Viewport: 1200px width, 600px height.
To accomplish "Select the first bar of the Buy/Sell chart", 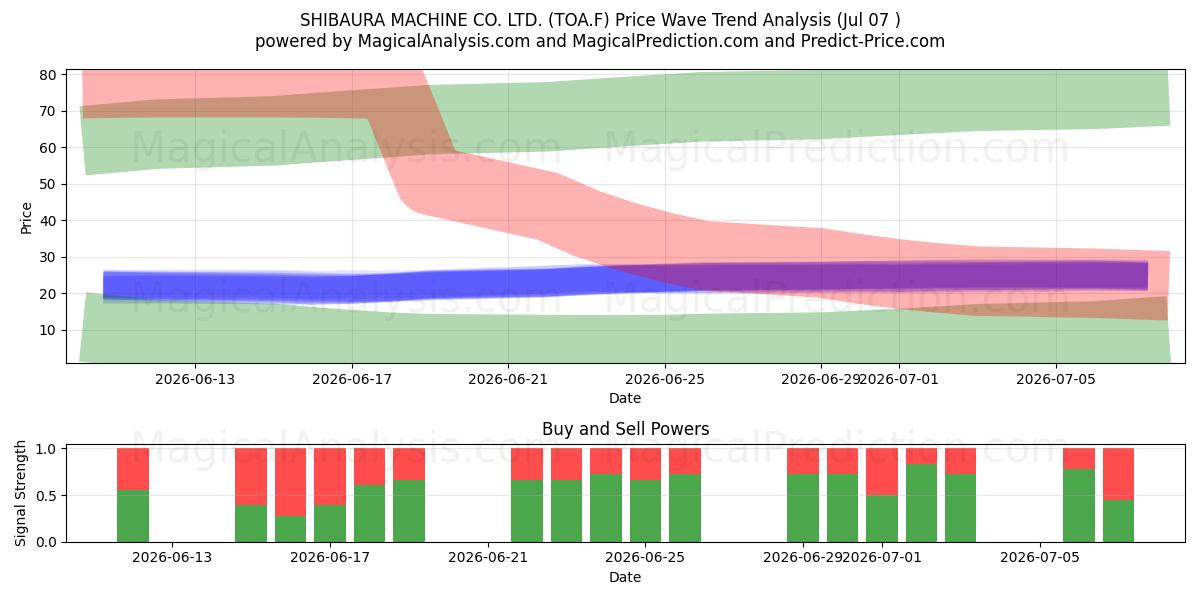I will coord(133,495).
